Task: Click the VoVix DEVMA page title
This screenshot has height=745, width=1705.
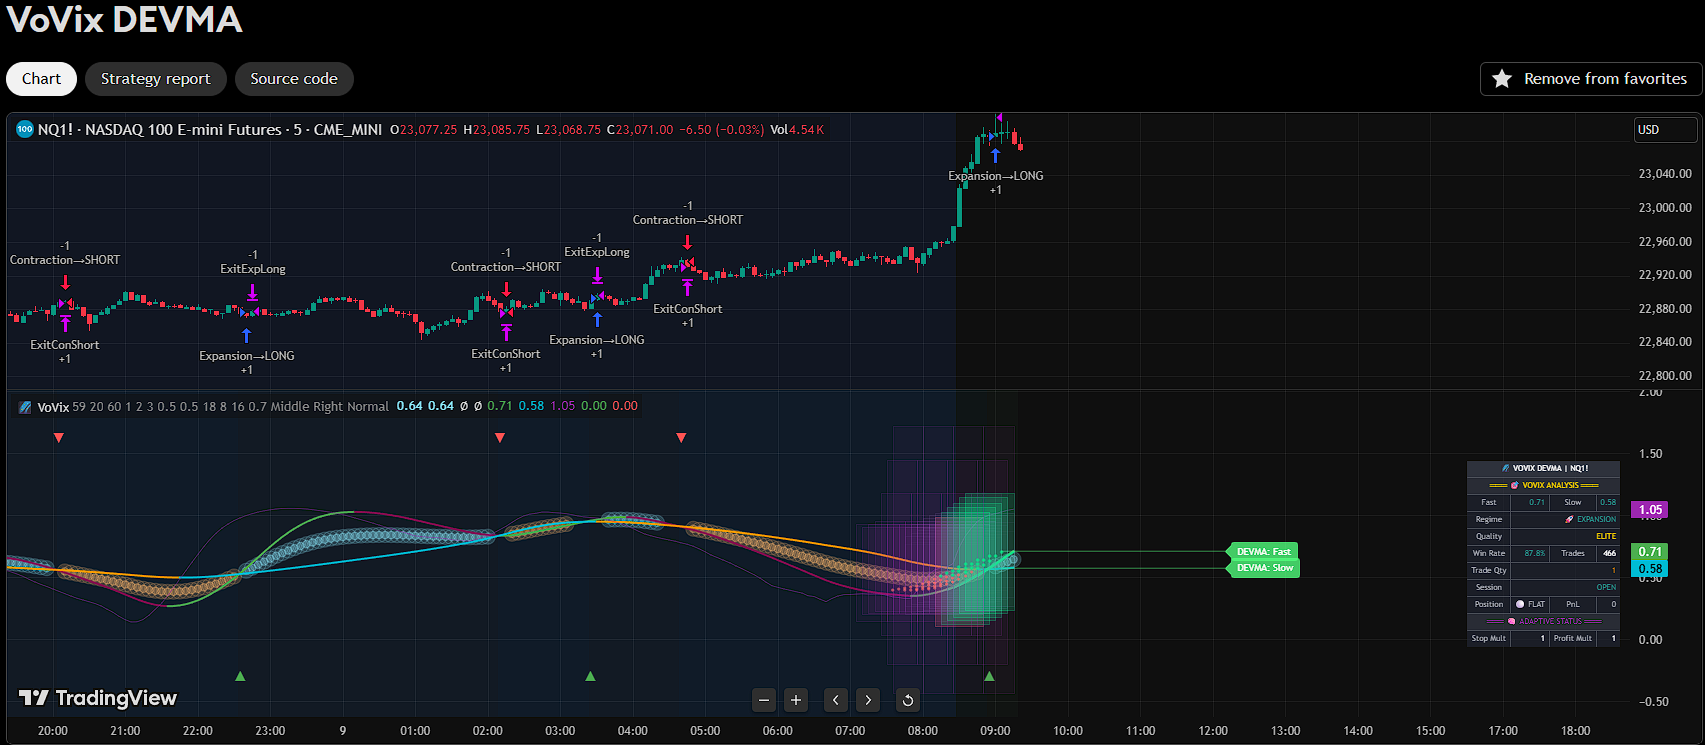Action: coord(124,20)
